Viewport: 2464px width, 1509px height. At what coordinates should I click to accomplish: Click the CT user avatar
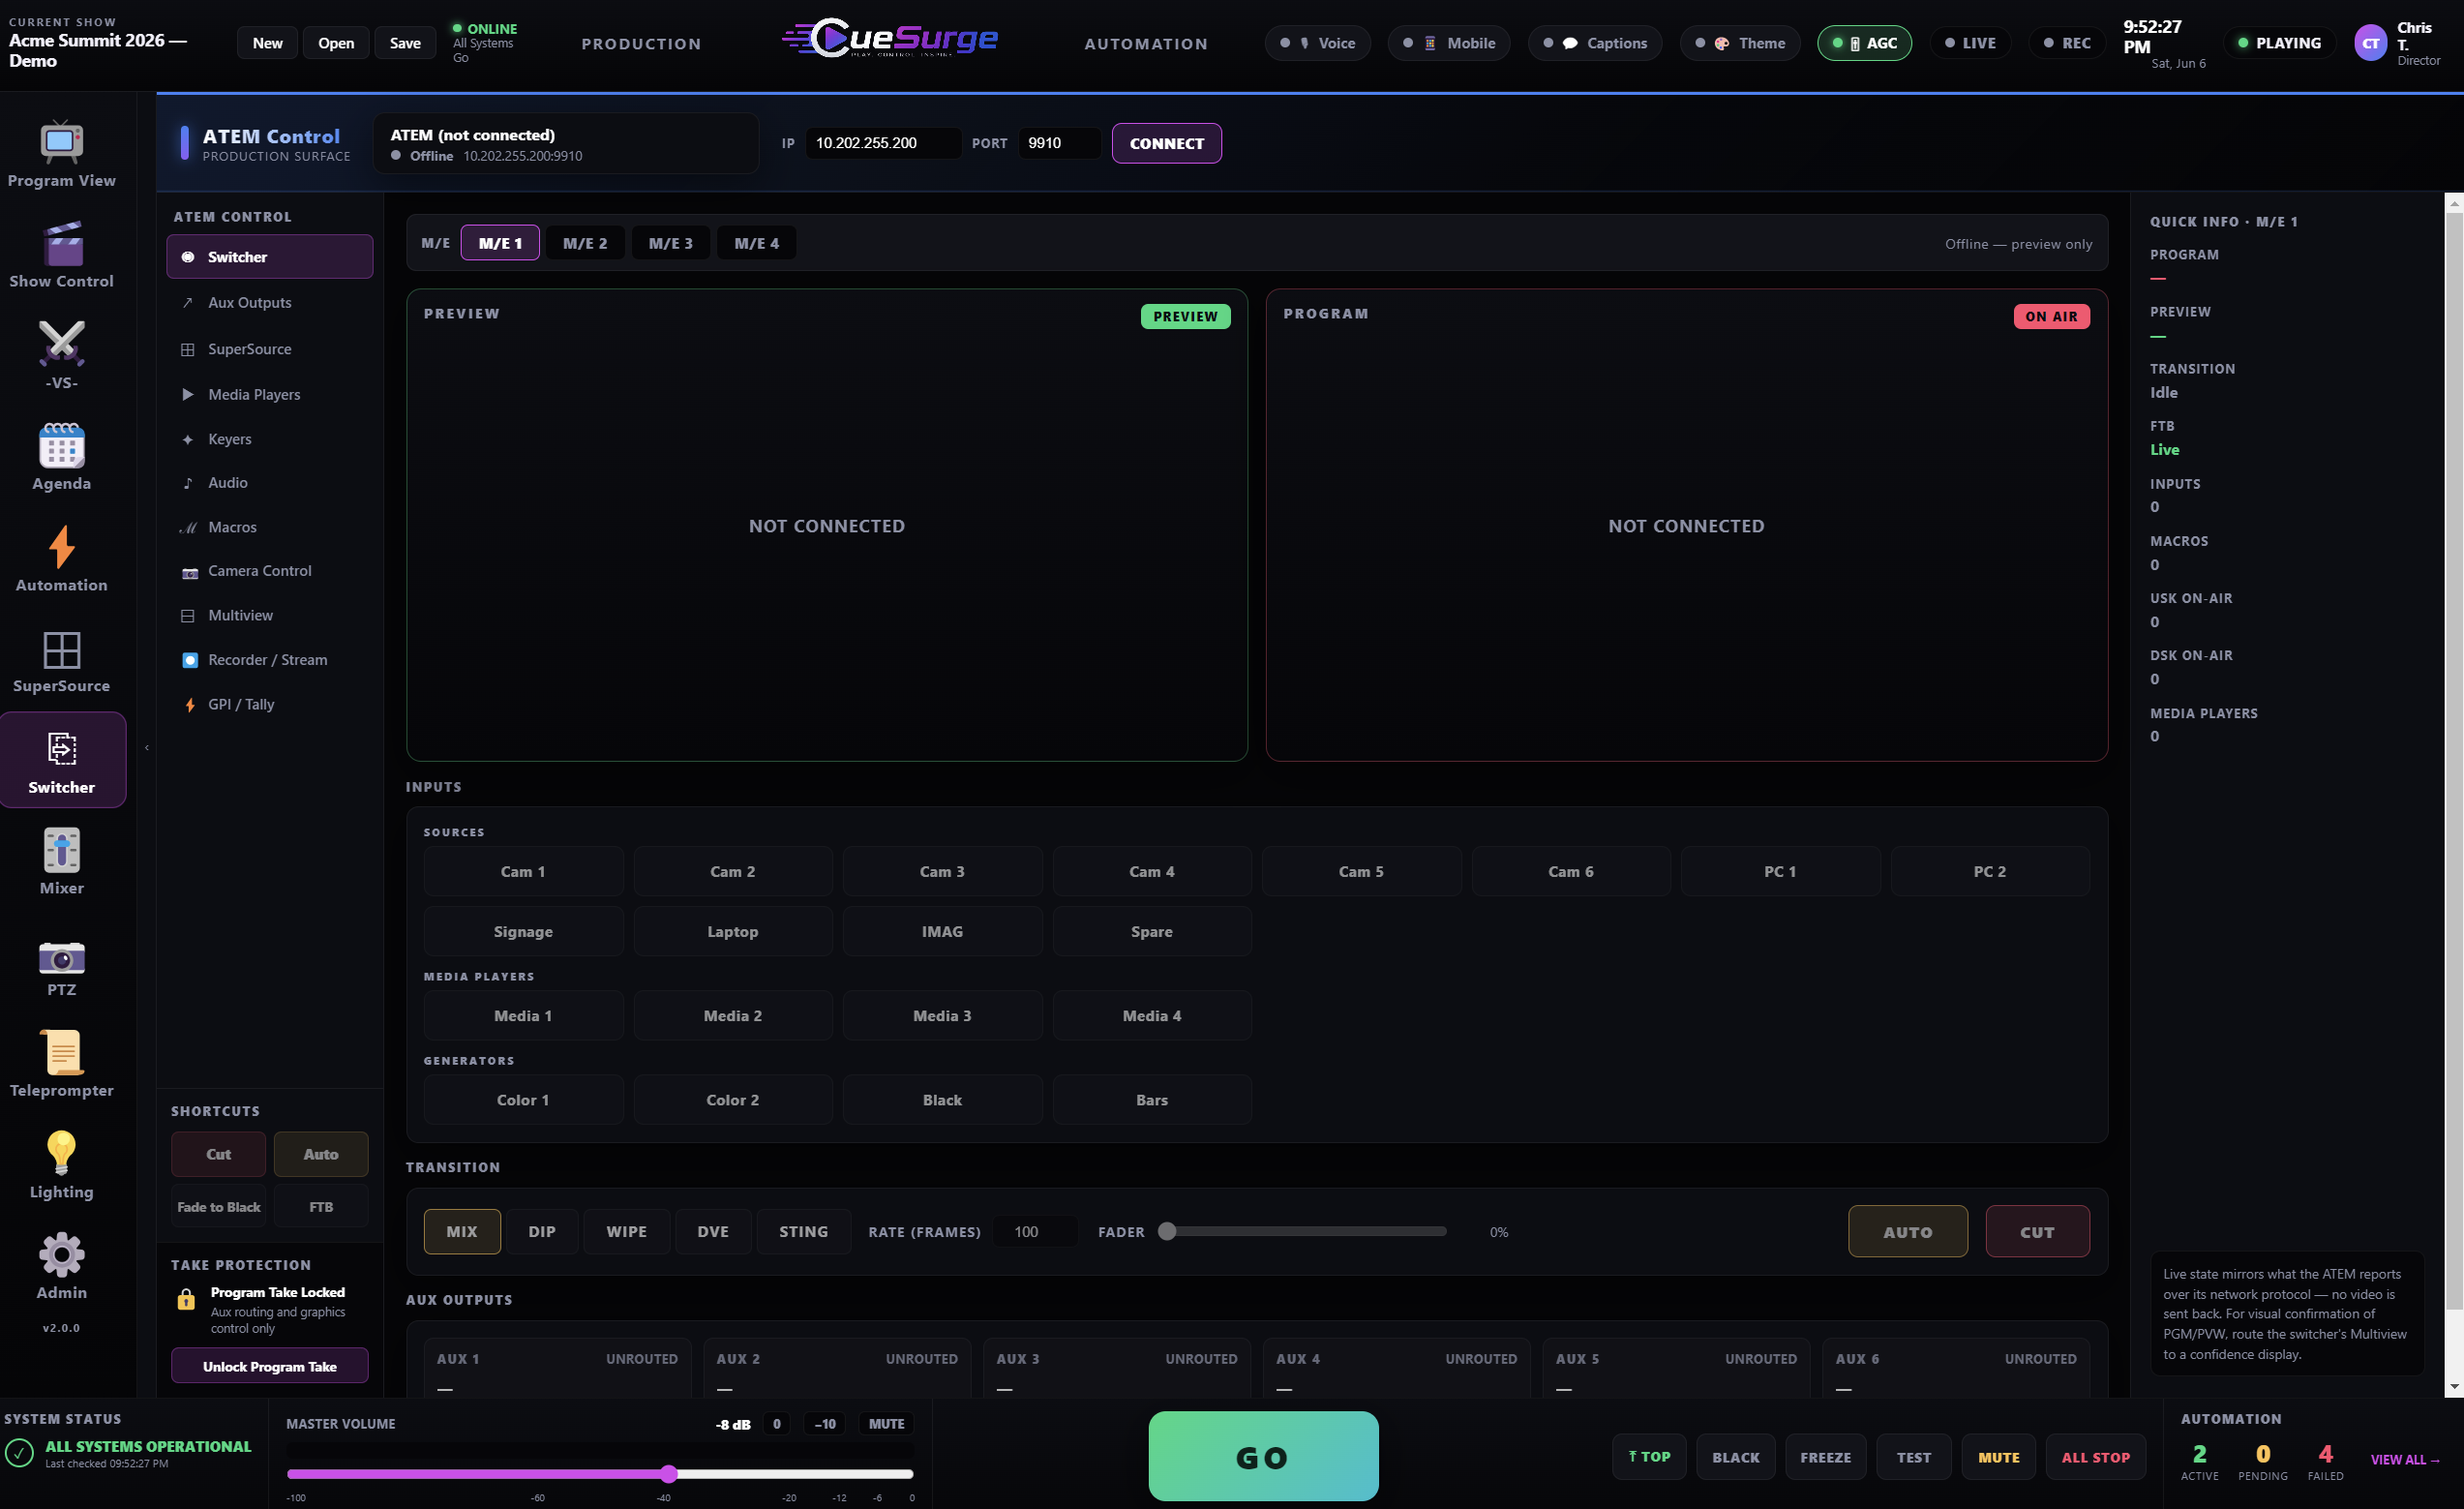[x=2370, y=43]
